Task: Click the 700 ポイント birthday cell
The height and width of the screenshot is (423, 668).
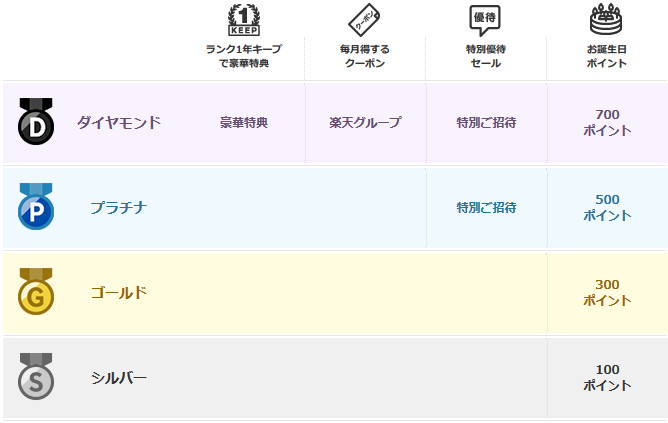Action: (x=607, y=123)
